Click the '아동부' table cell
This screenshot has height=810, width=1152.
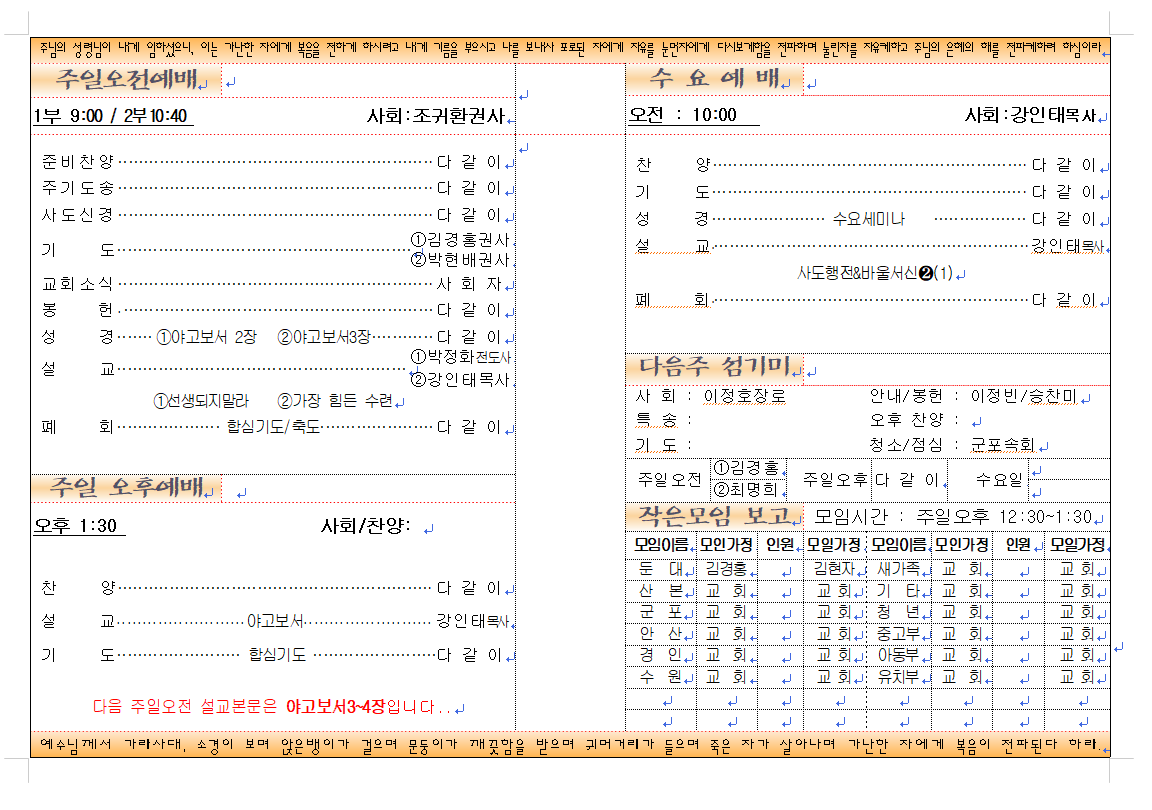tap(899, 654)
